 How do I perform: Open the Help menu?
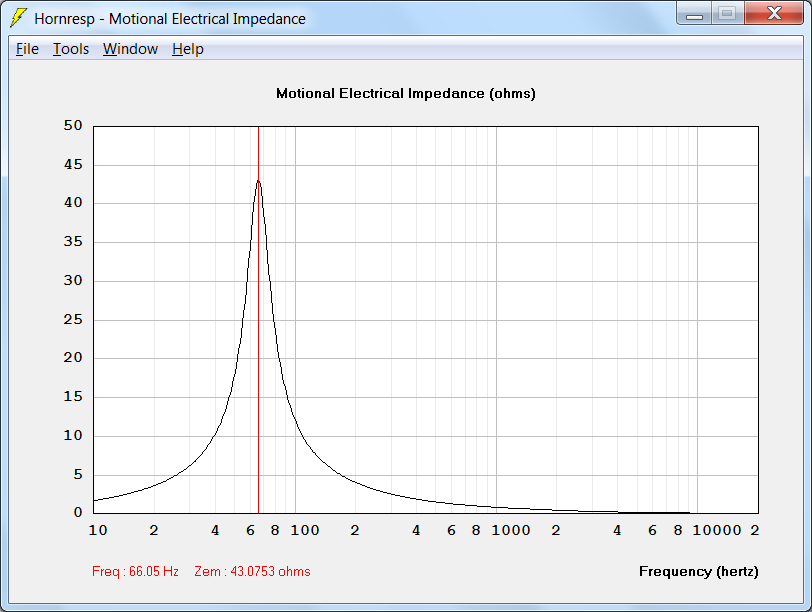click(187, 49)
